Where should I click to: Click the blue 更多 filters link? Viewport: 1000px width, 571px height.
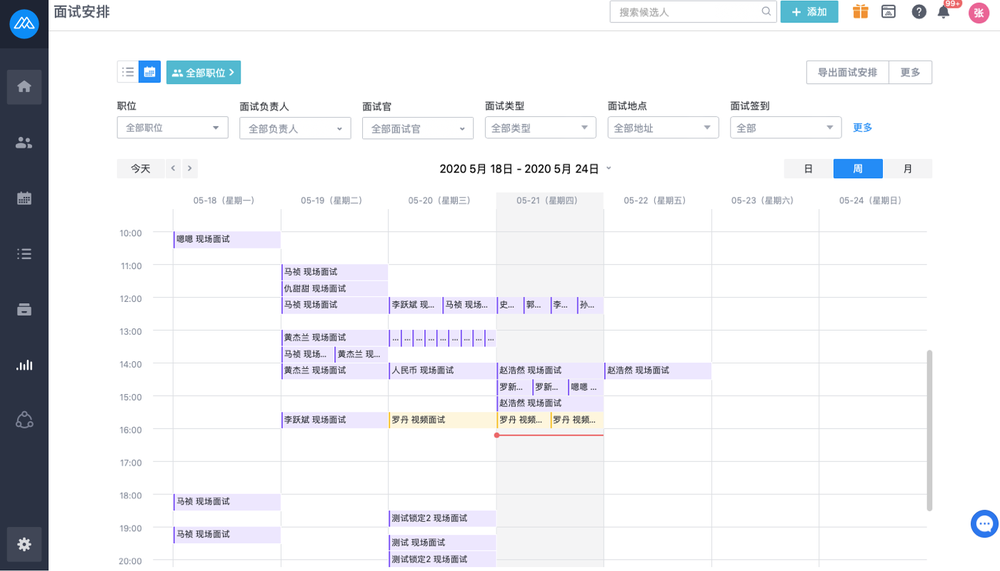click(862, 128)
